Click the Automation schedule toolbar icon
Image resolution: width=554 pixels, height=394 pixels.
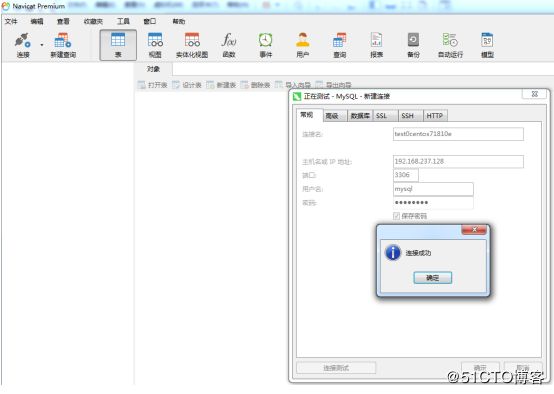[x=450, y=45]
